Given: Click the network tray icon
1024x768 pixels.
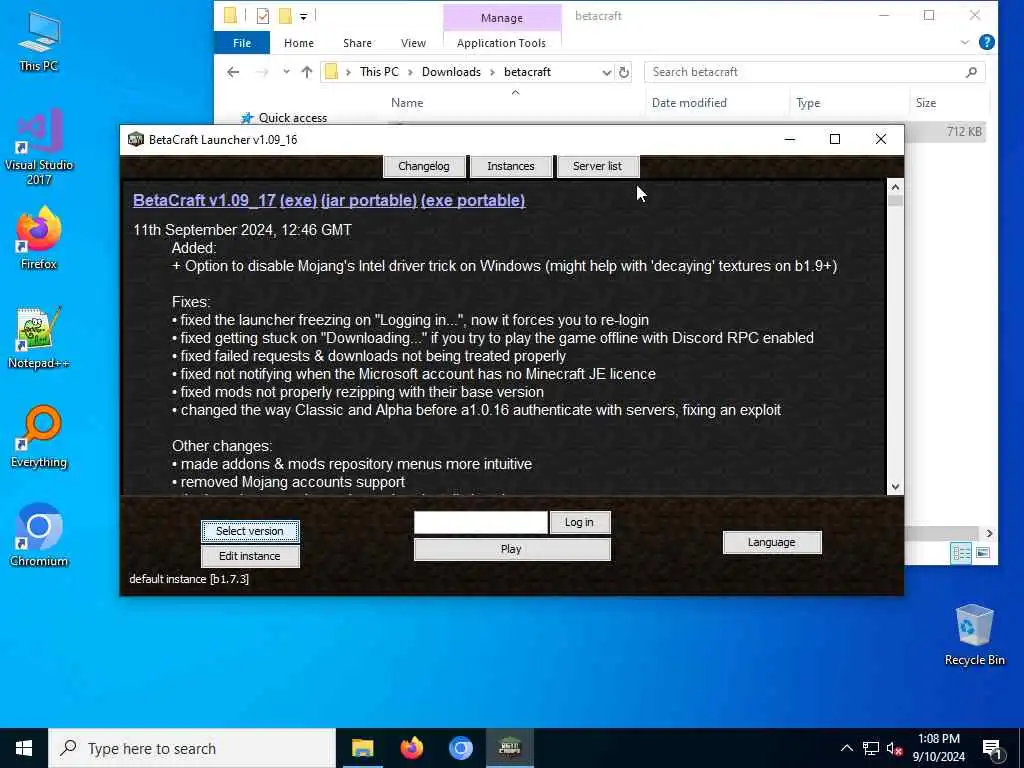Looking at the screenshot, I should [871, 749].
